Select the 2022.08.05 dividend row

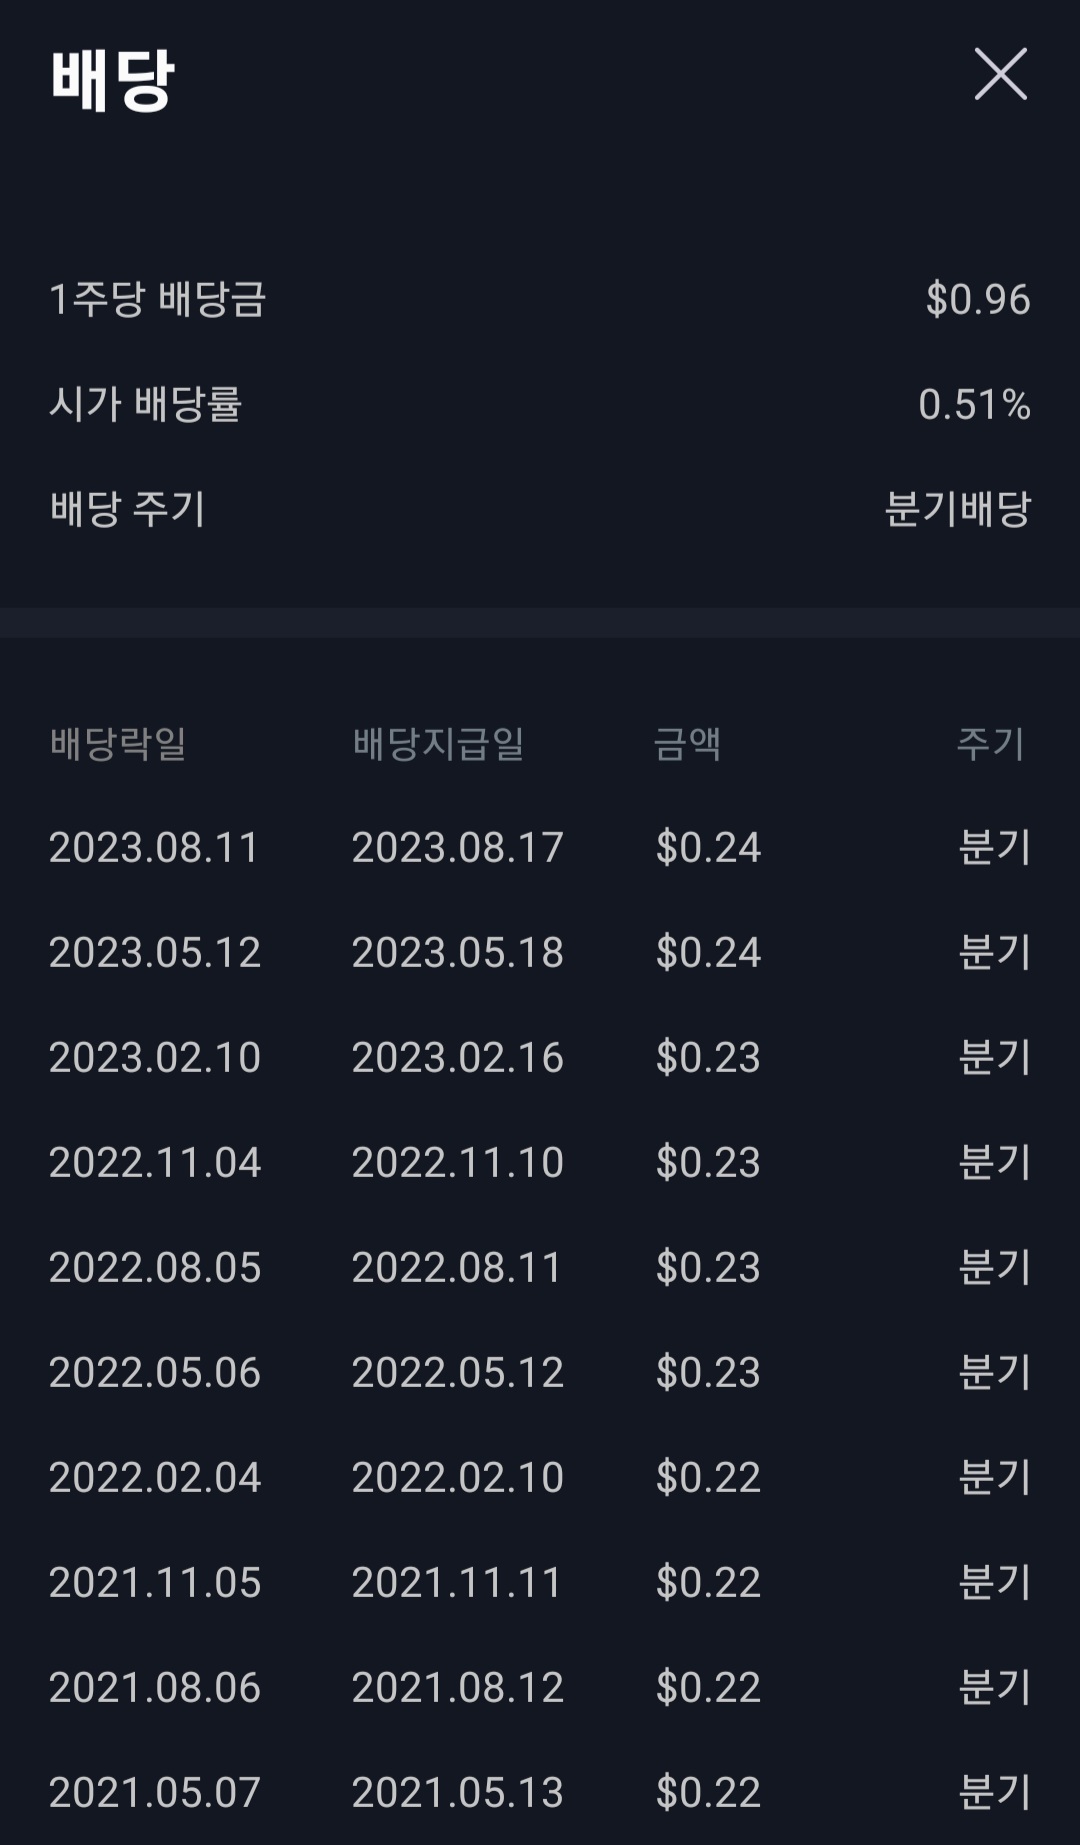[x=540, y=1267]
